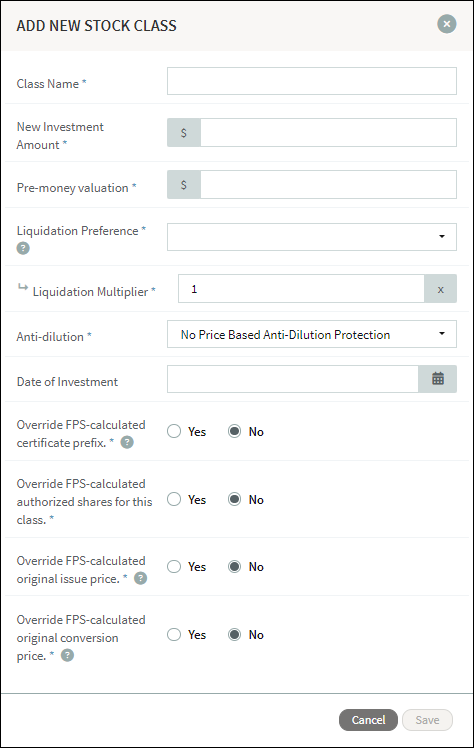The height and width of the screenshot is (748, 474).
Task: Open the Liquidation Preference dropdown
Action: (x=312, y=237)
